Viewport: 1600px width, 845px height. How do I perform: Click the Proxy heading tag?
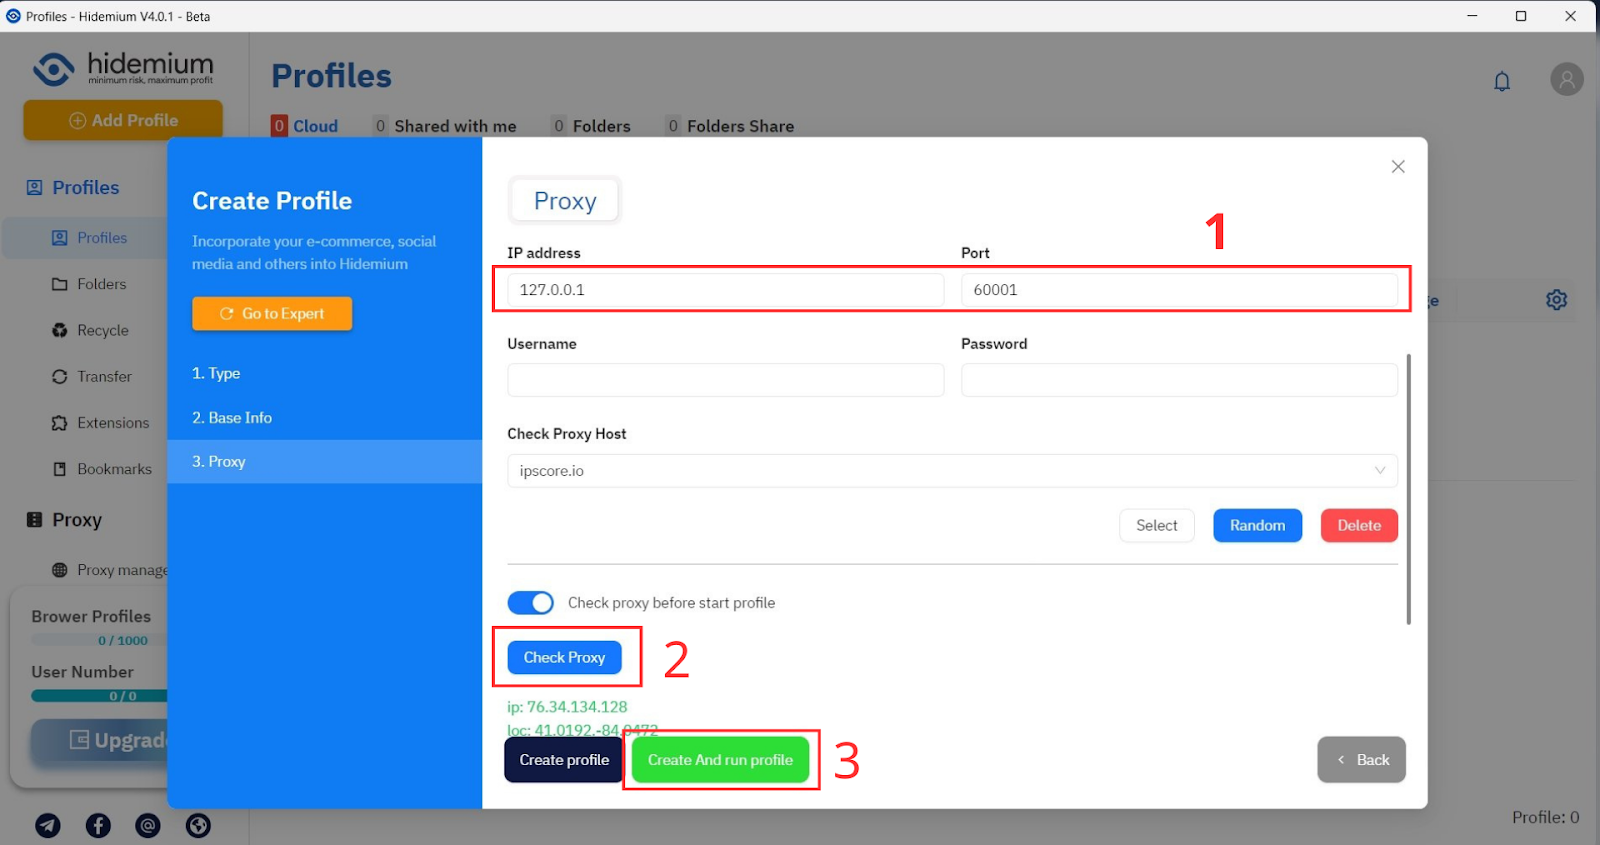(565, 201)
